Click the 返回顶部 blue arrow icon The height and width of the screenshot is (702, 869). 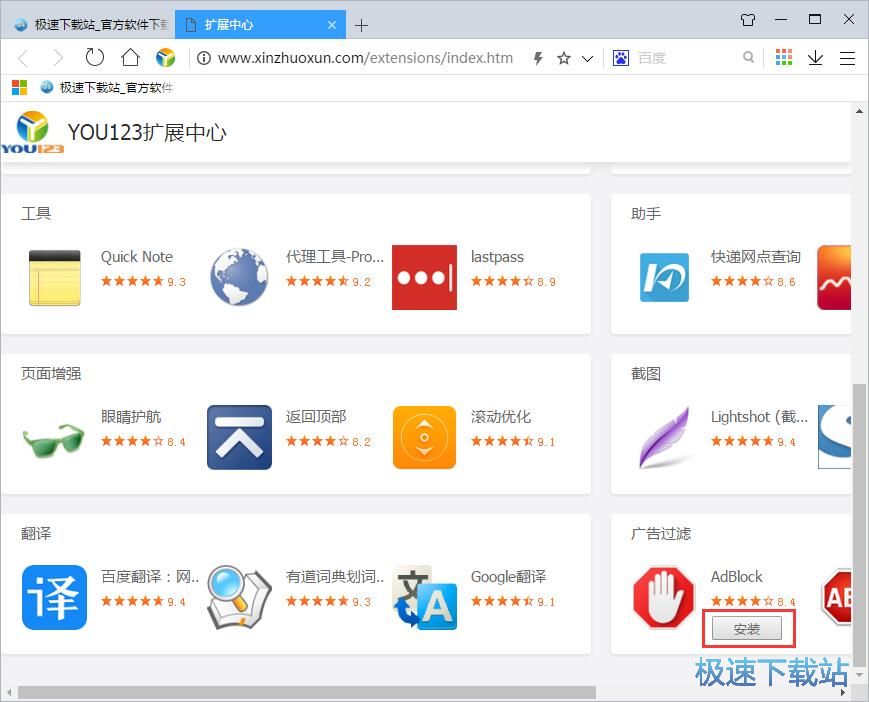239,437
